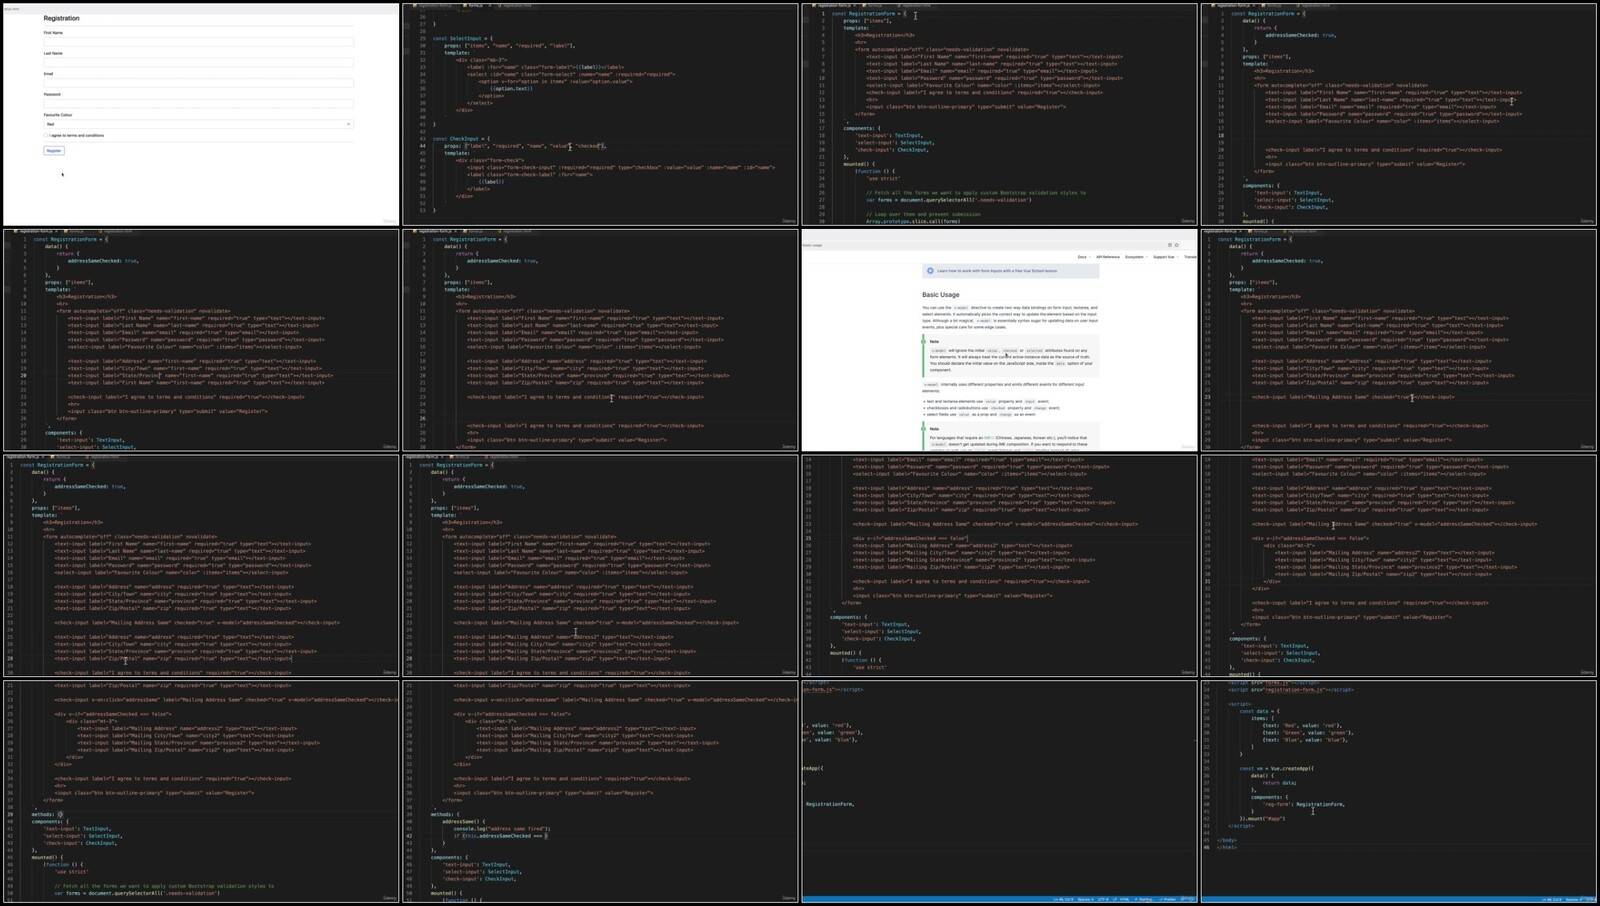Viewport: 1600px width, 906px height.
Task: Open thumbnail with blank gap in RegistrationForm template
Action: pos(1399,114)
